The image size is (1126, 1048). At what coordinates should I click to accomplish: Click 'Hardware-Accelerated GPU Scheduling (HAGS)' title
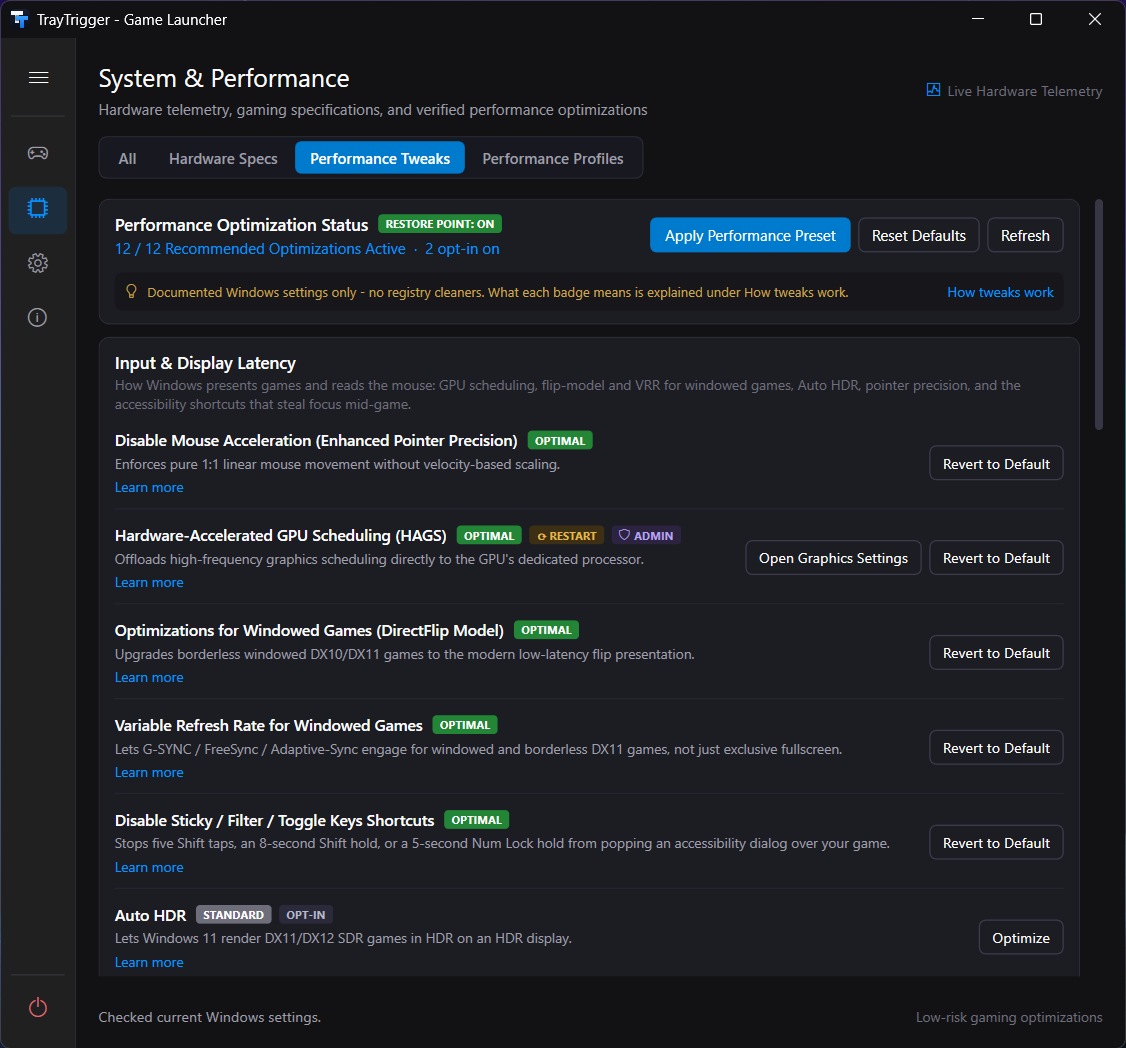click(x=281, y=535)
